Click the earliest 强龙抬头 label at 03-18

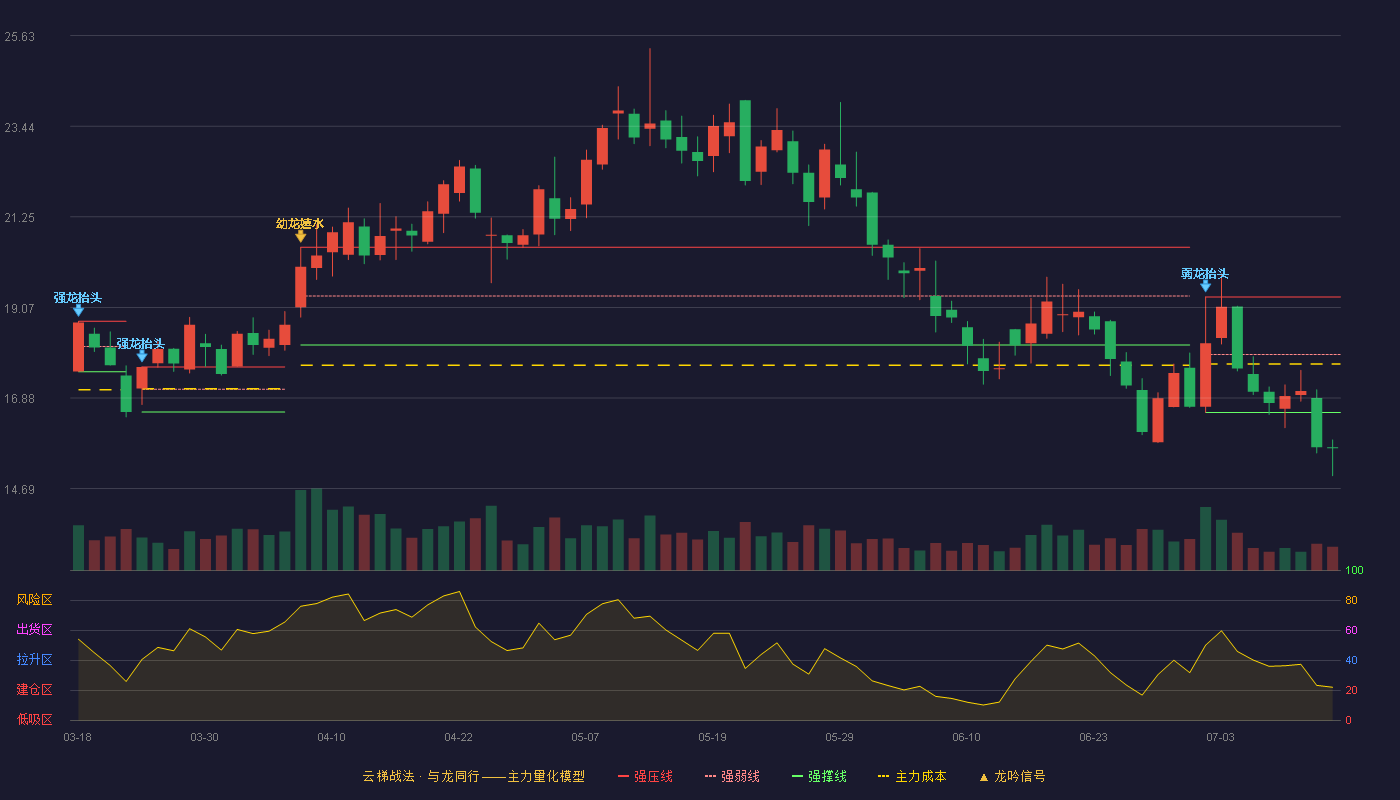click(x=78, y=297)
